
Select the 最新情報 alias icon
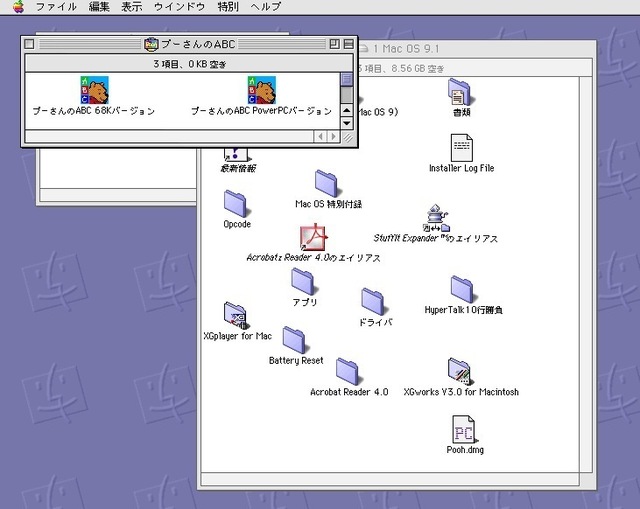(236, 154)
